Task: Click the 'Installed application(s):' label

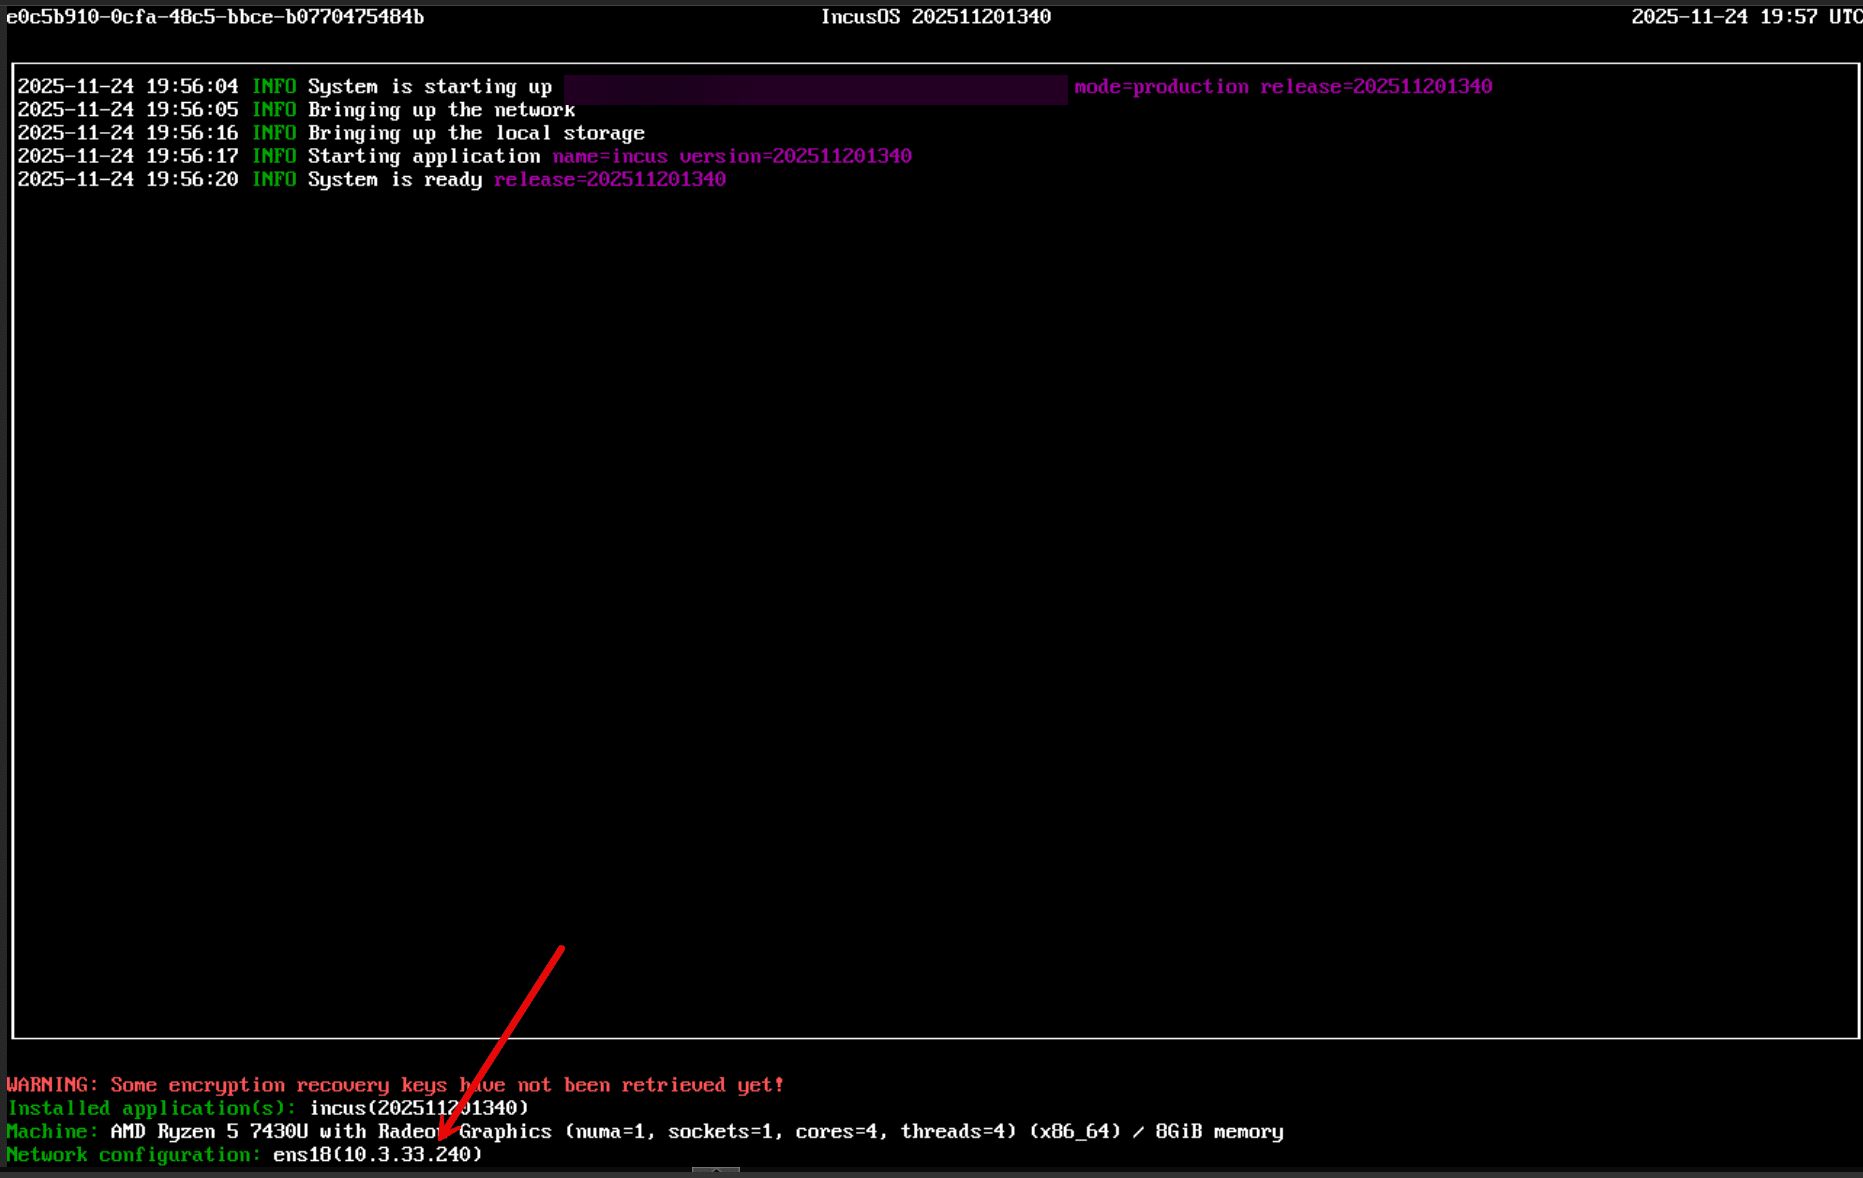Action: (x=152, y=1108)
